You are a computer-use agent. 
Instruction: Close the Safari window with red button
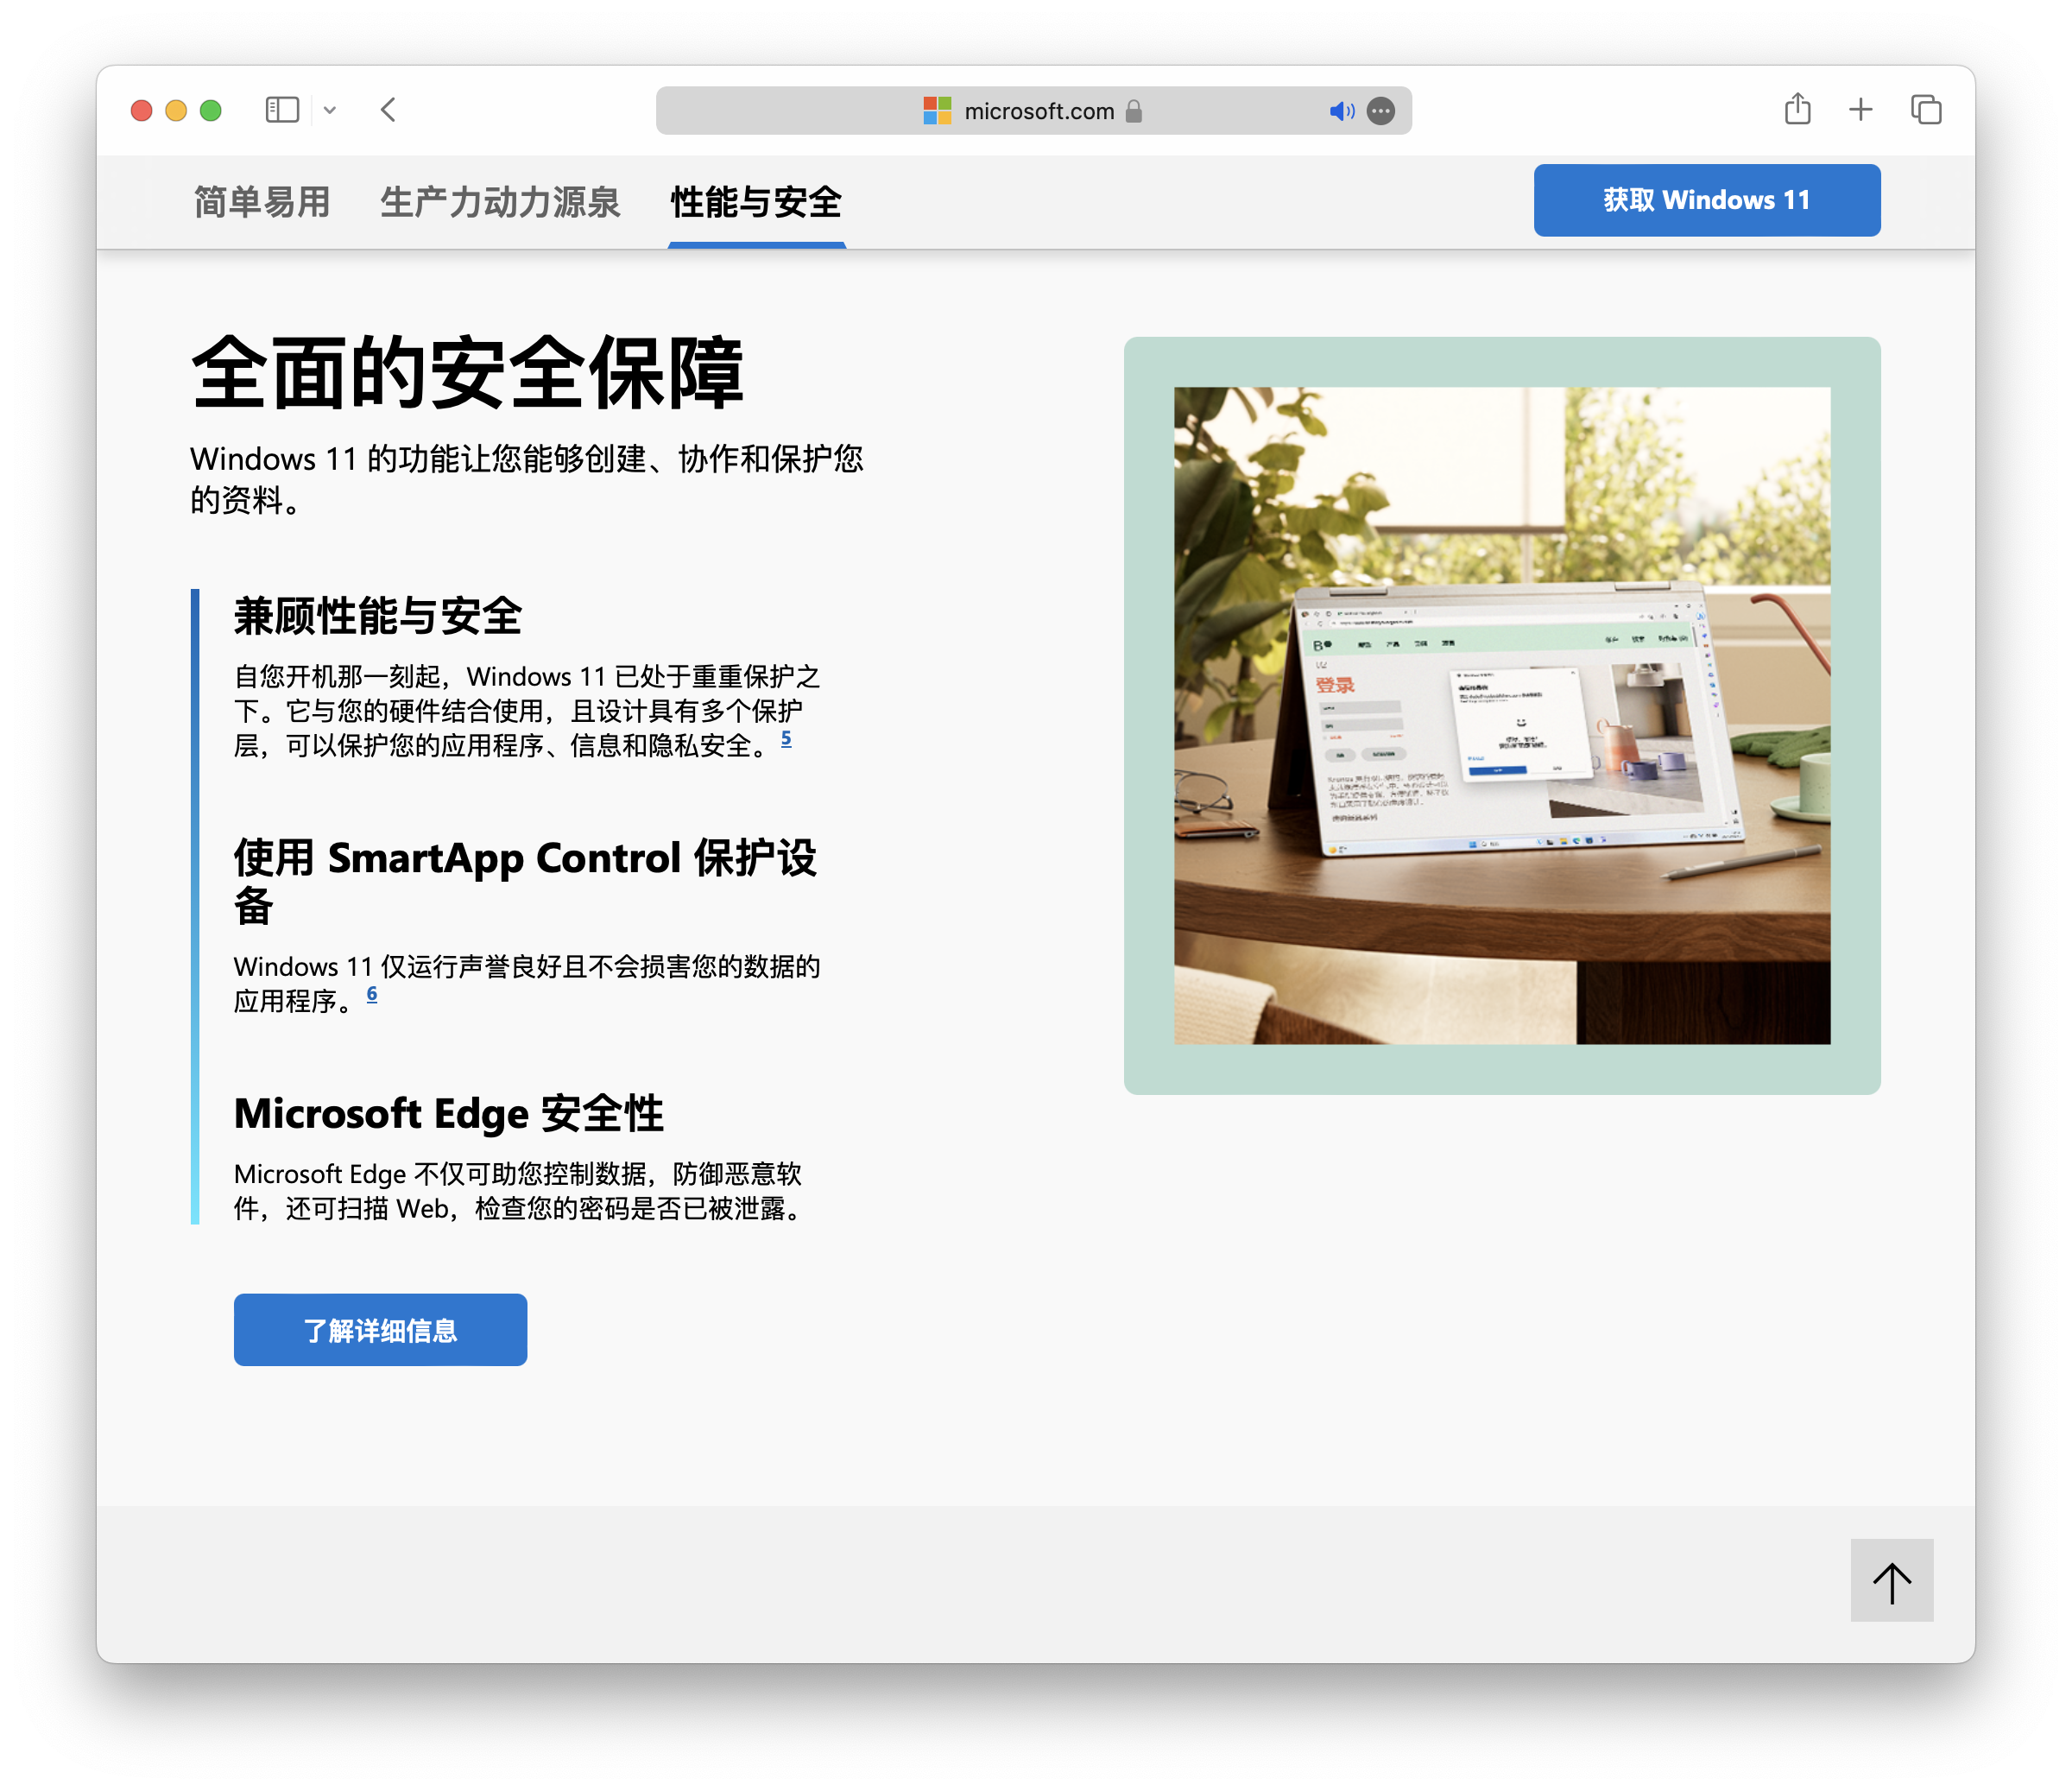[x=141, y=110]
